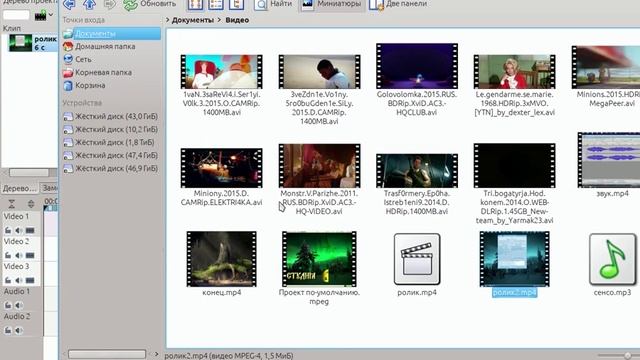This screenshot has height=360, width=640.
Task: Mute the Video 2 track
Action: point(18,256)
